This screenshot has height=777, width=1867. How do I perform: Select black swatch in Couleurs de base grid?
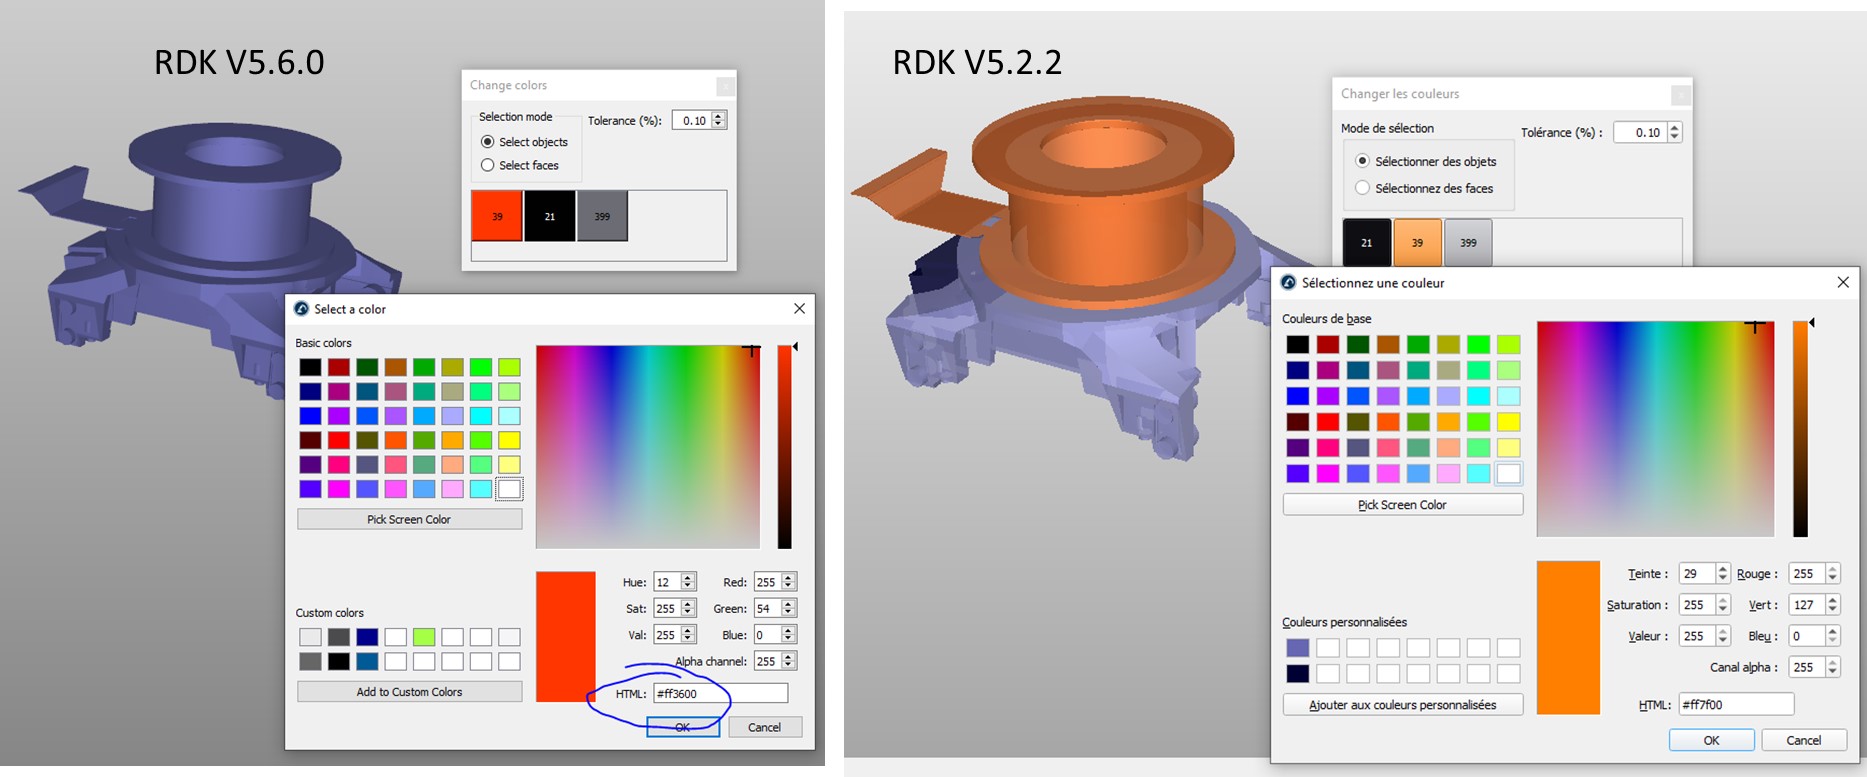[x=1297, y=344]
